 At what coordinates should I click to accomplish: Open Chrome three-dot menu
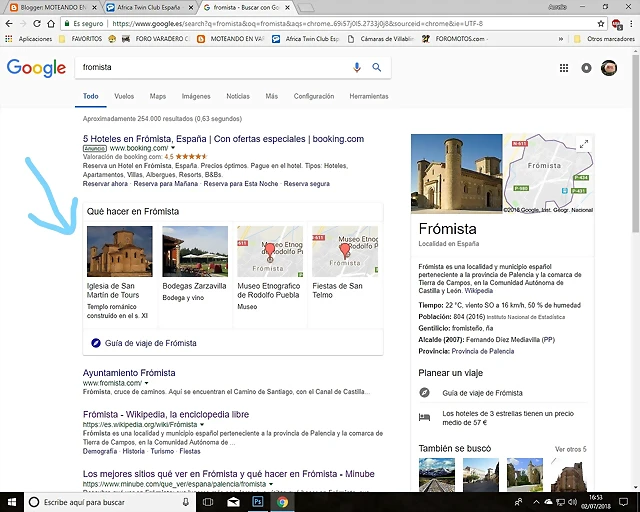click(631, 24)
